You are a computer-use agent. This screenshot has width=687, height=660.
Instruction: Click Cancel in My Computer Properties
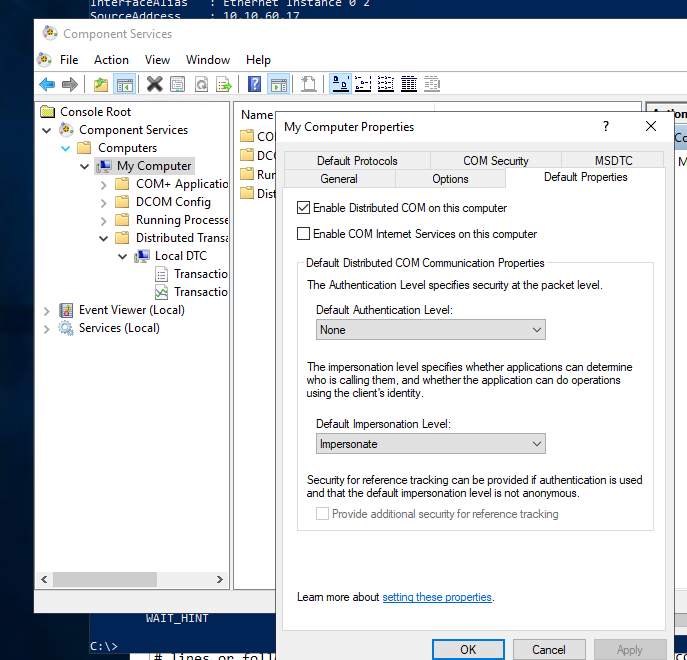[549, 649]
